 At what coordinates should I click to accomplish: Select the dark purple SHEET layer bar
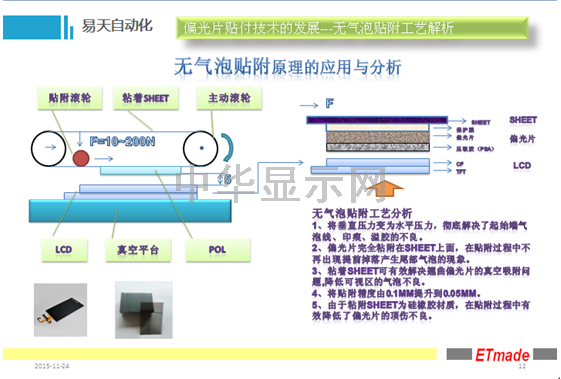tap(377, 120)
